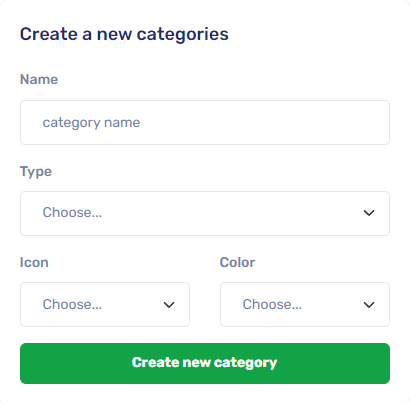Viewport: 410px width, 404px height.
Task: Open the Color select box
Action: pyautogui.click(x=305, y=304)
